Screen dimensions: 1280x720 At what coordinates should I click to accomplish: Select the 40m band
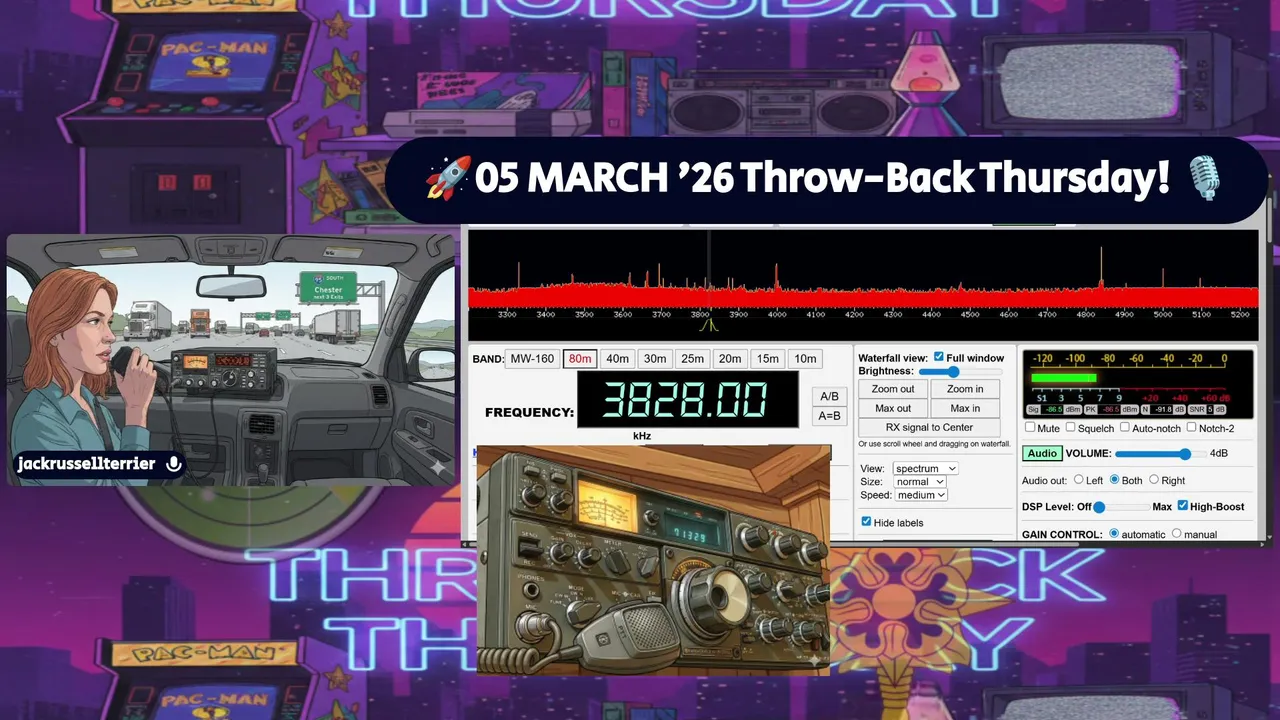pyautogui.click(x=617, y=358)
